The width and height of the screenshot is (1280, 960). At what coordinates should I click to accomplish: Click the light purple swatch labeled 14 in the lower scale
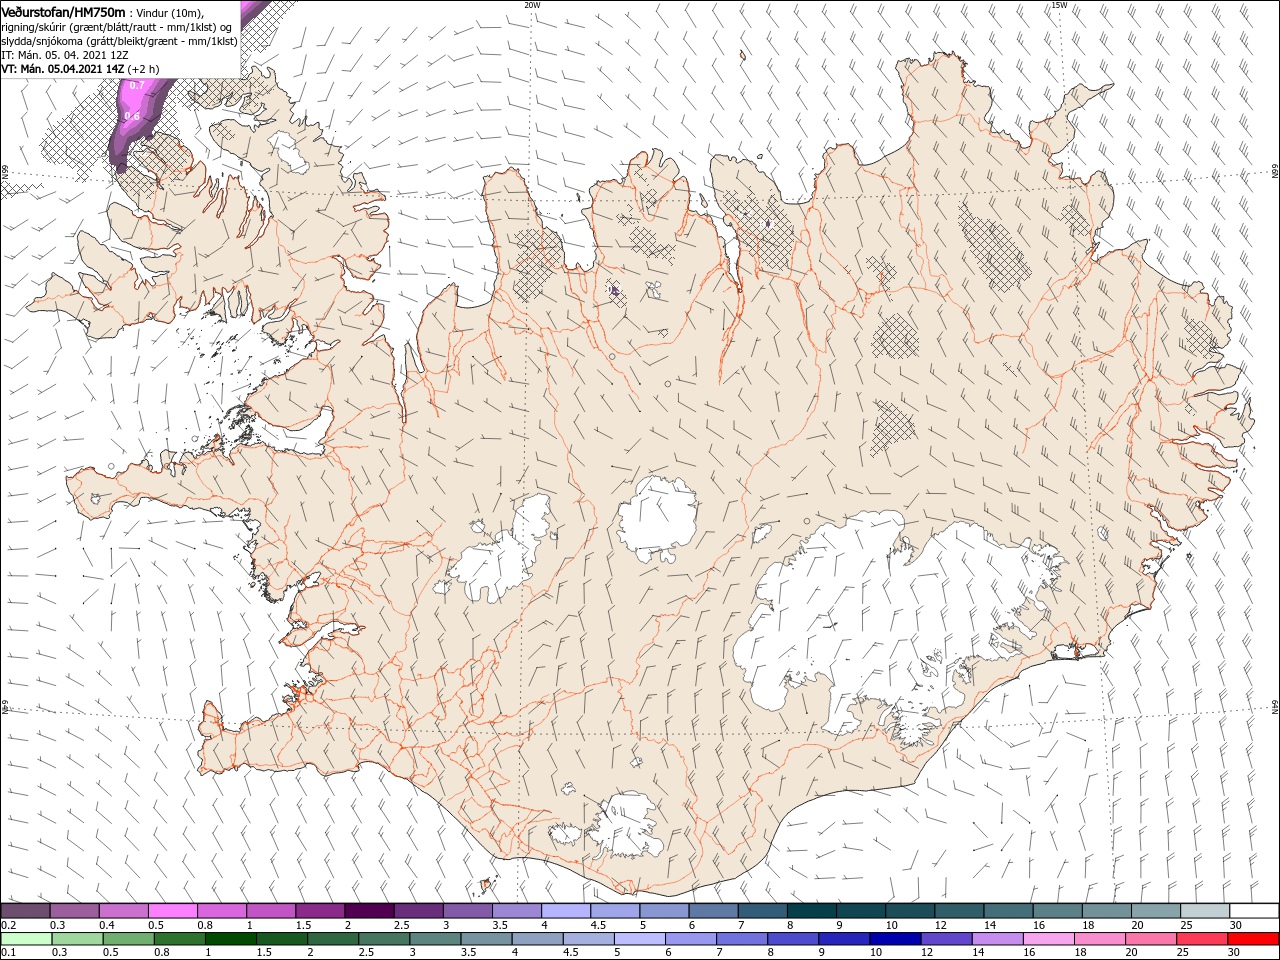997,939
